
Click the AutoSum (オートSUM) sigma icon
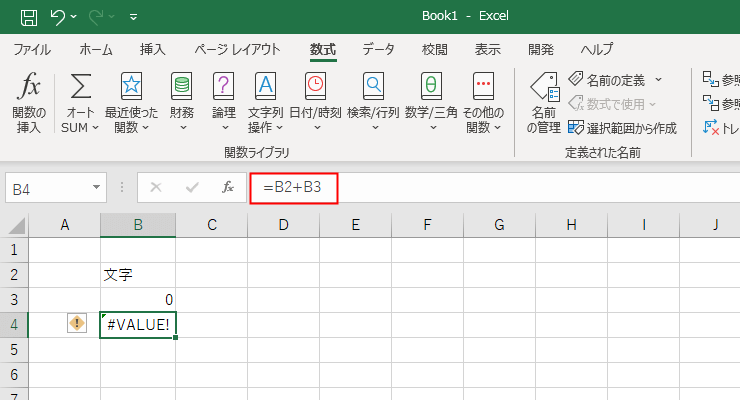pos(80,86)
